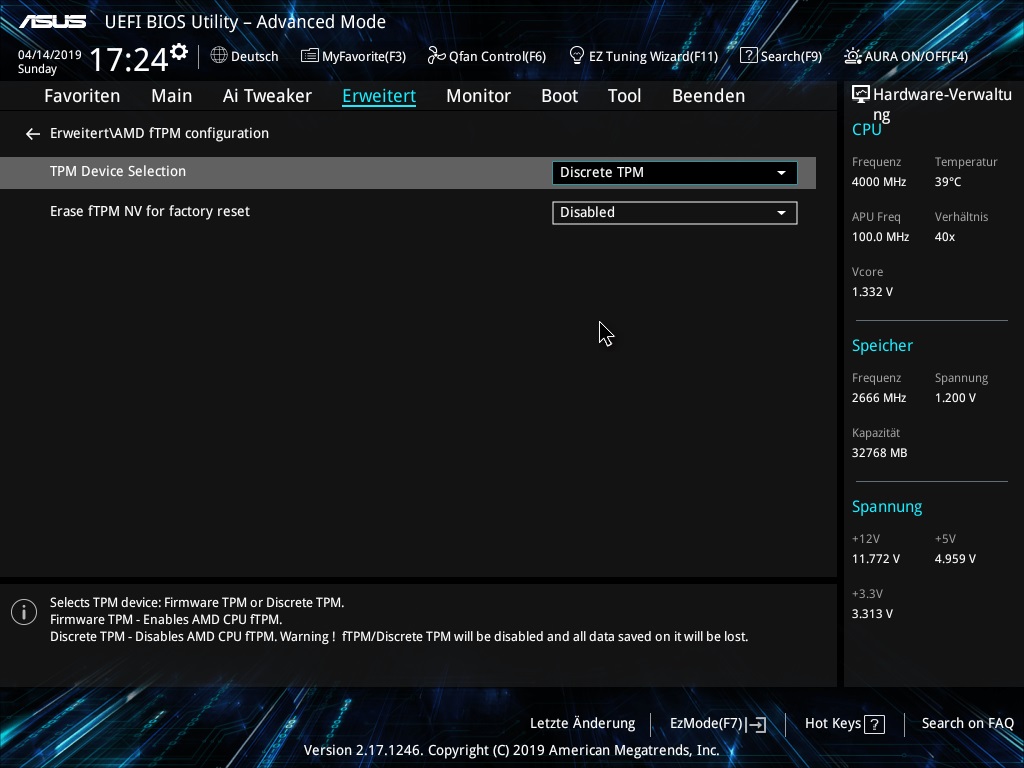Click +3.3V value 3.313 V
The width and height of the screenshot is (1024, 768).
(872, 614)
